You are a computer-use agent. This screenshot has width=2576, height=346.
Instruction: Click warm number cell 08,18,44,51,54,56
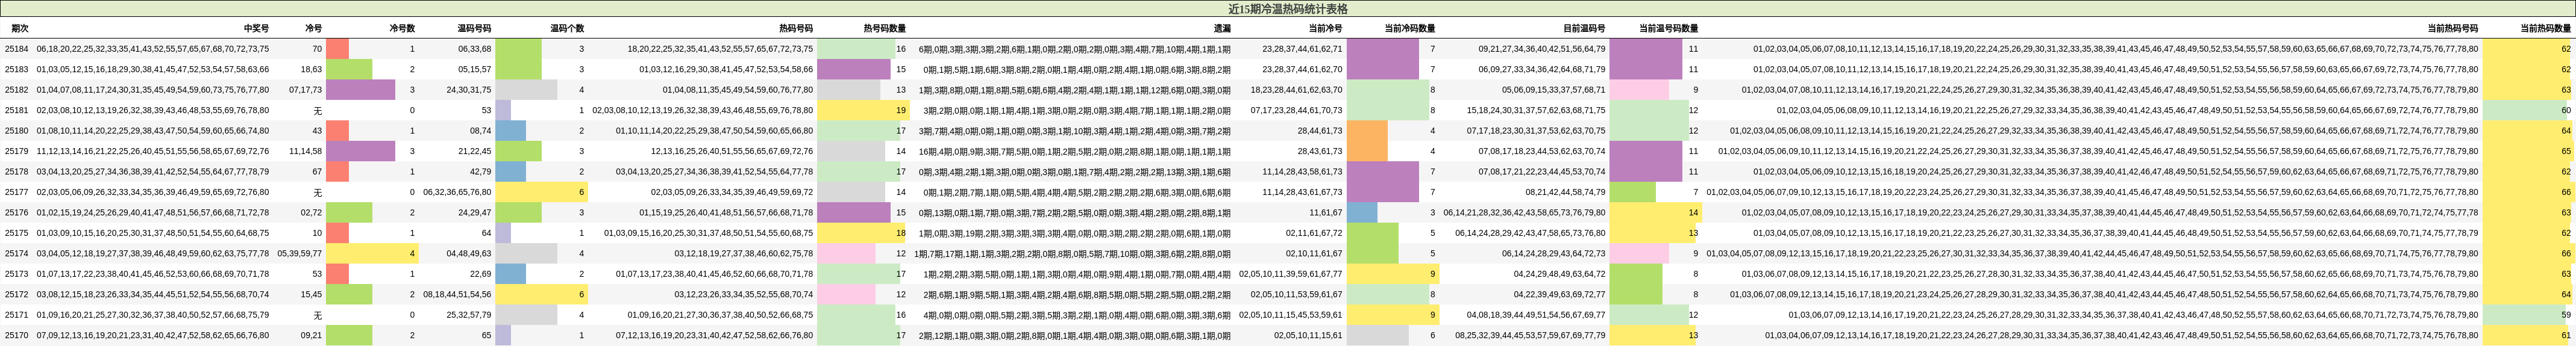(x=457, y=294)
